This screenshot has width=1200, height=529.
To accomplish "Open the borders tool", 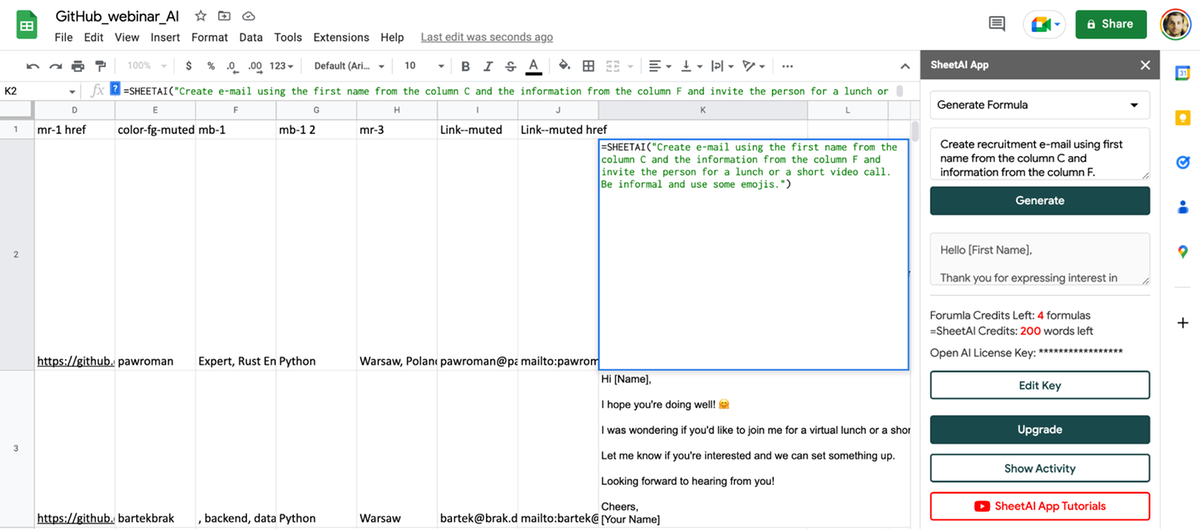I will (x=588, y=66).
